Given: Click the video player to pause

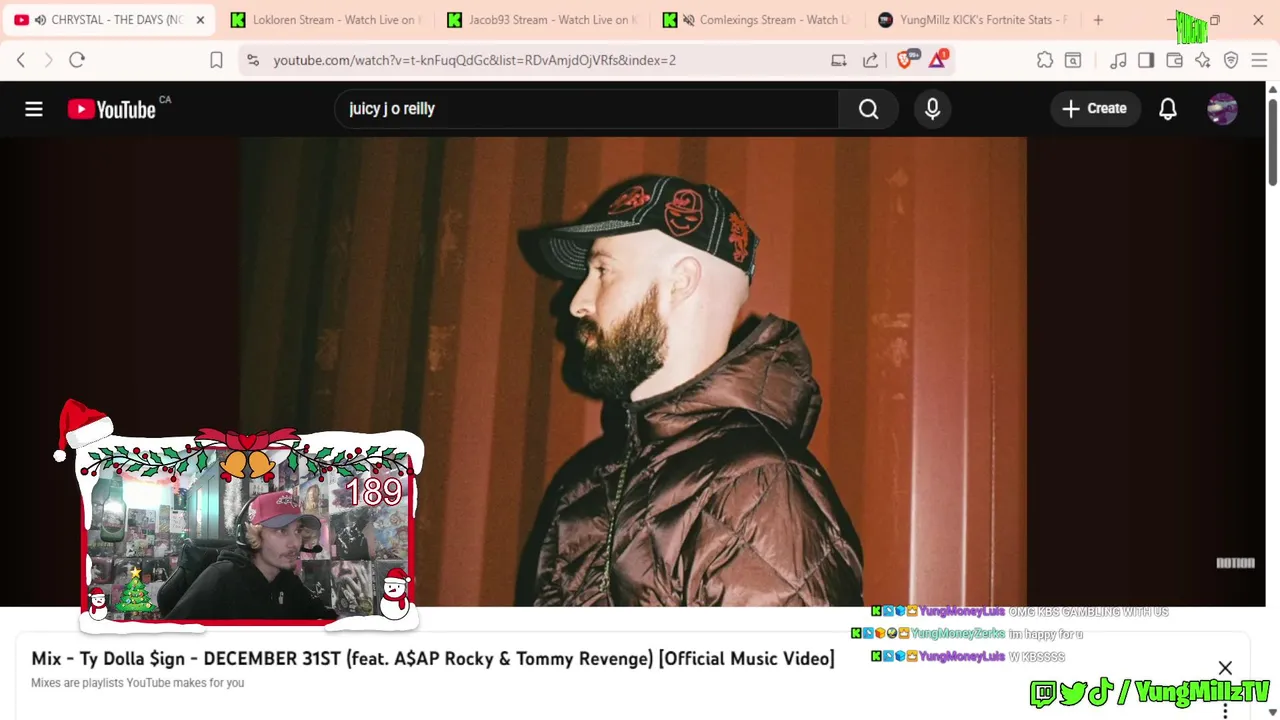Looking at the screenshot, I should click(x=633, y=371).
